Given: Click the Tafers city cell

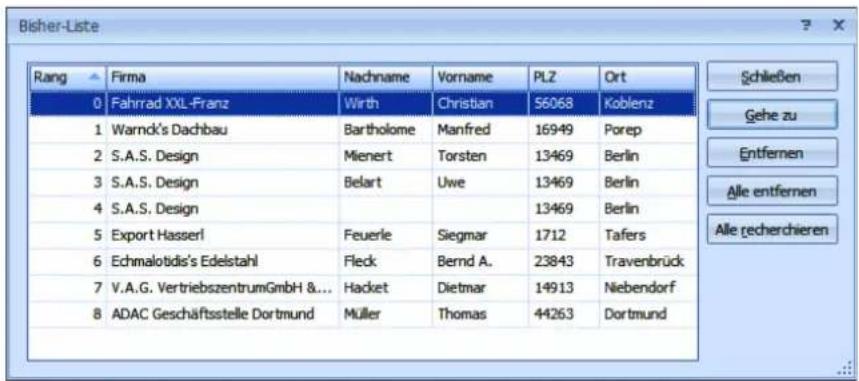Looking at the screenshot, I should coord(648,235).
